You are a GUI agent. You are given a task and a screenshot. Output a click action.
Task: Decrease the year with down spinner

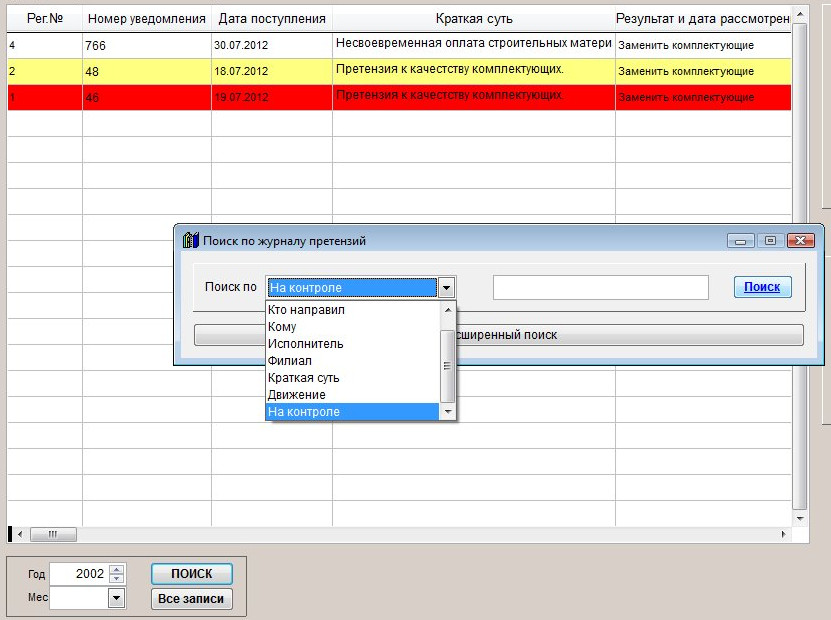117,579
